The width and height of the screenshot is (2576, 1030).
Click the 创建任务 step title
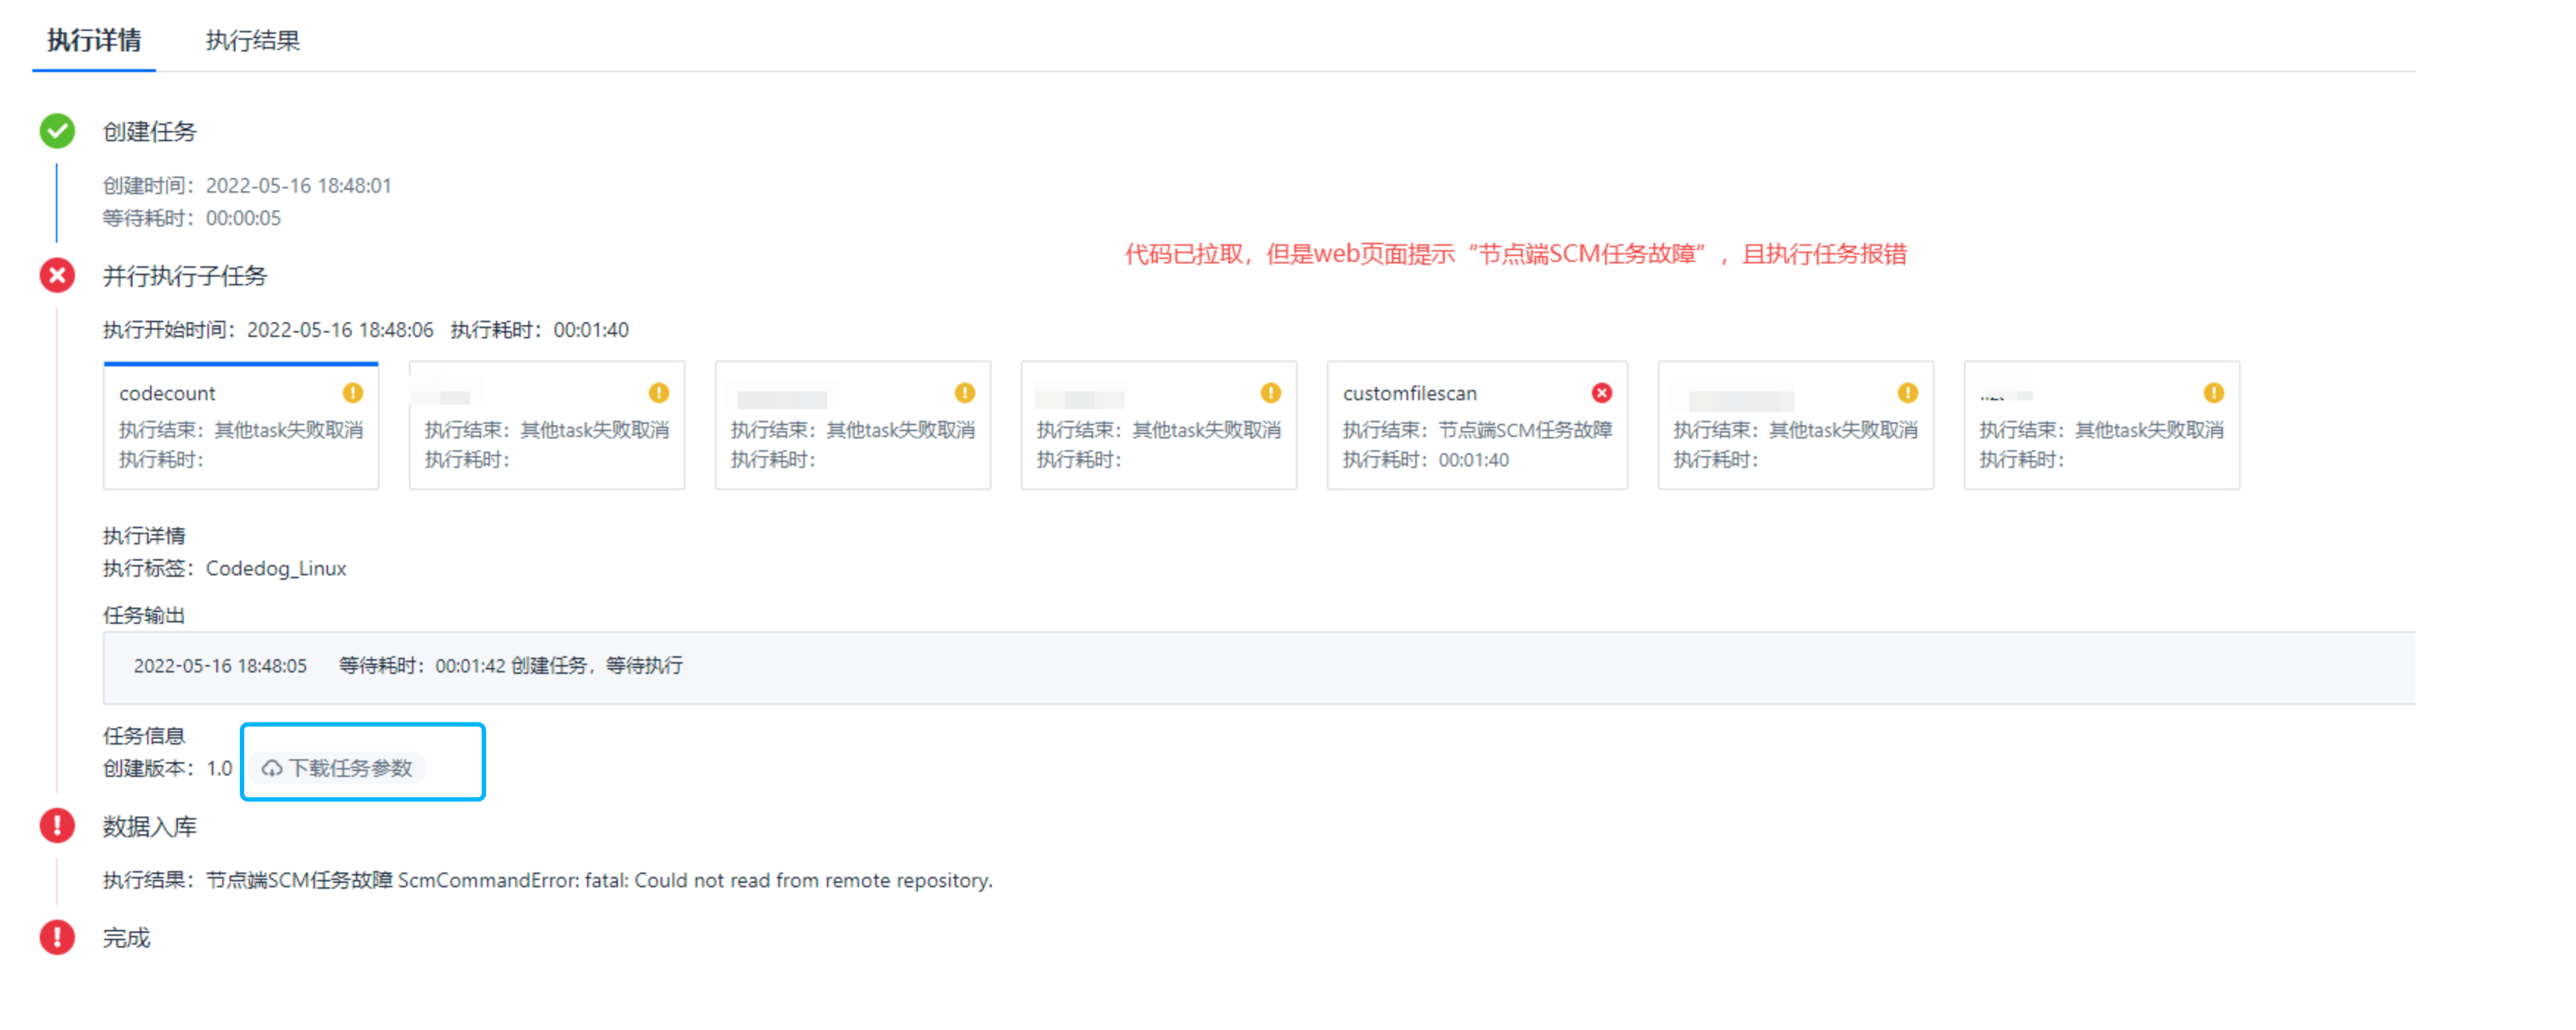coord(149,131)
